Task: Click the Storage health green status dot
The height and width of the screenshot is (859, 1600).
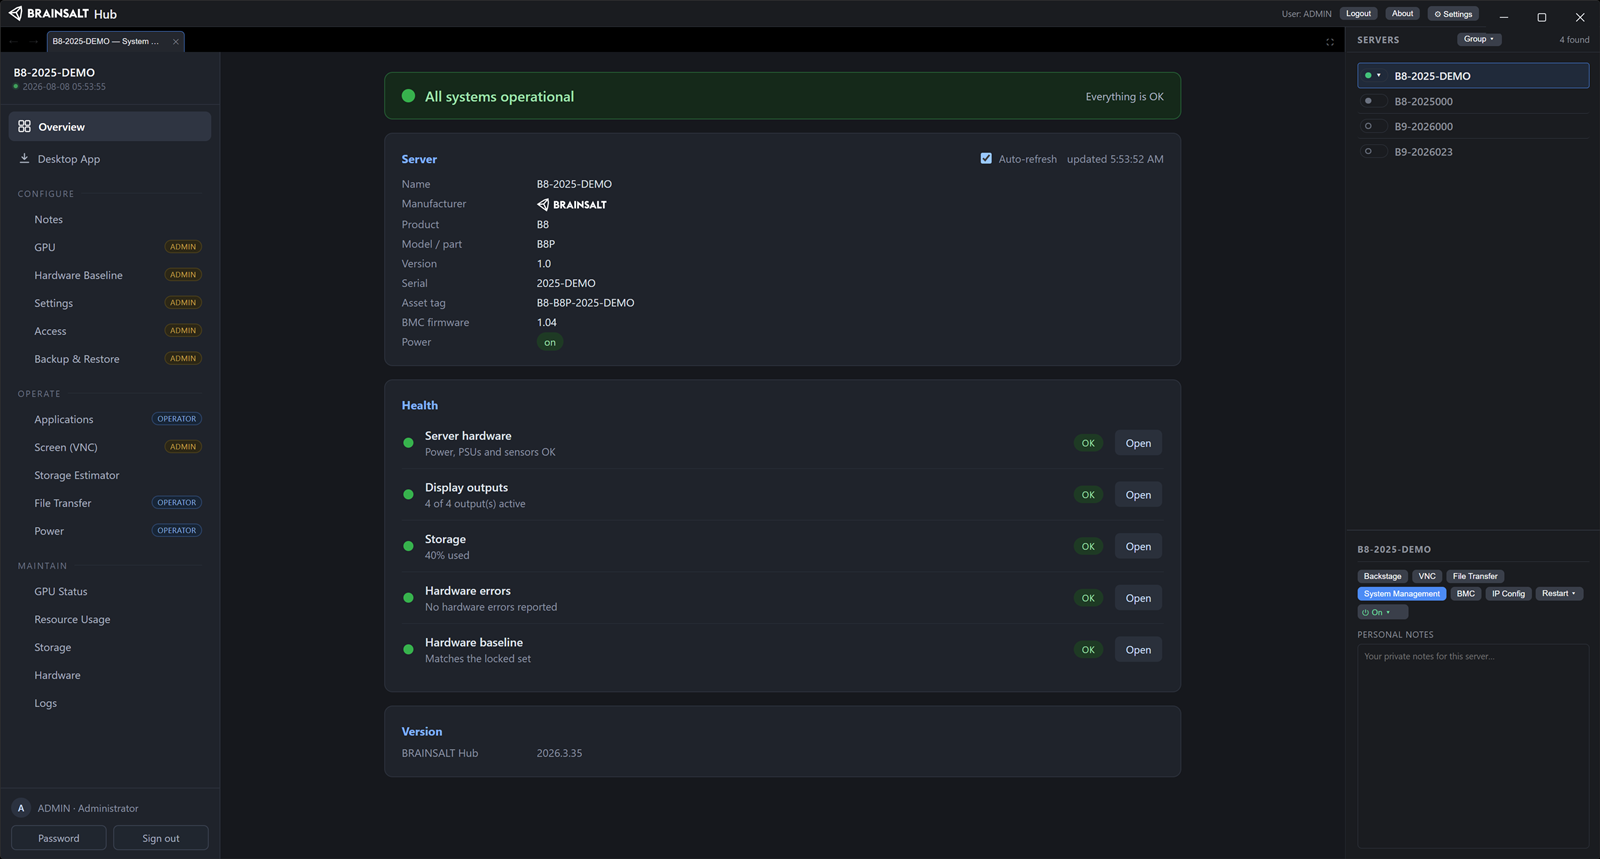Action: pyautogui.click(x=408, y=546)
